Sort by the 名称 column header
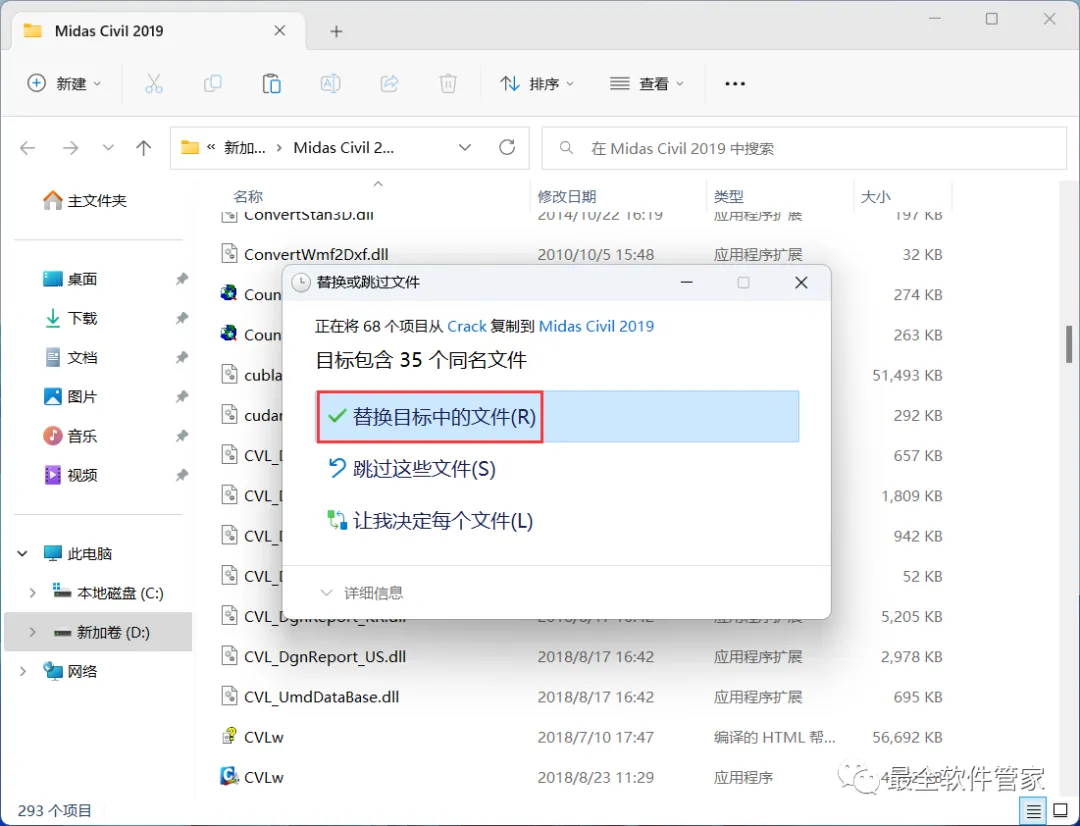Image resolution: width=1080 pixels, height=826 pixels. (248, 197)
